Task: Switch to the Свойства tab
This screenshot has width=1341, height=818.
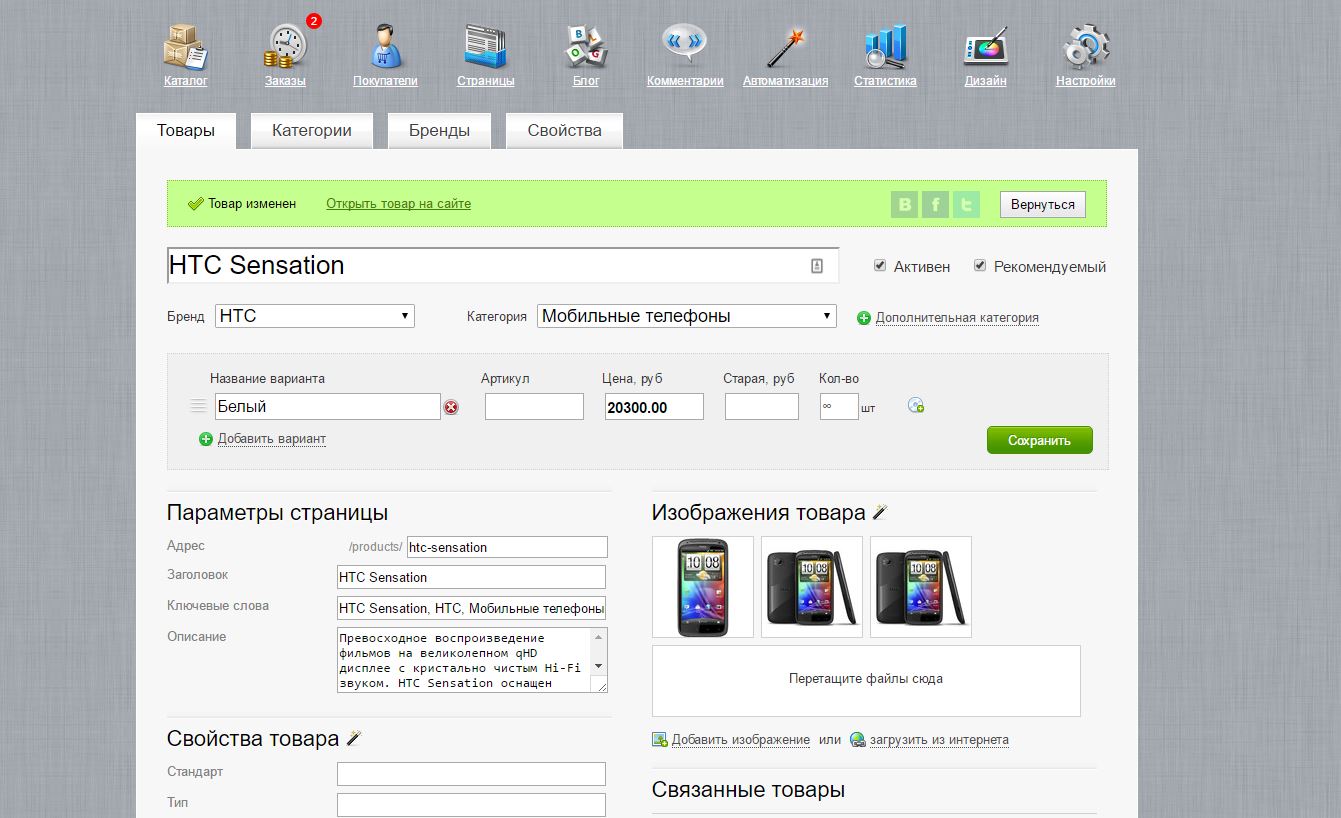Action: pyautogui.click(x=565, y=131)
